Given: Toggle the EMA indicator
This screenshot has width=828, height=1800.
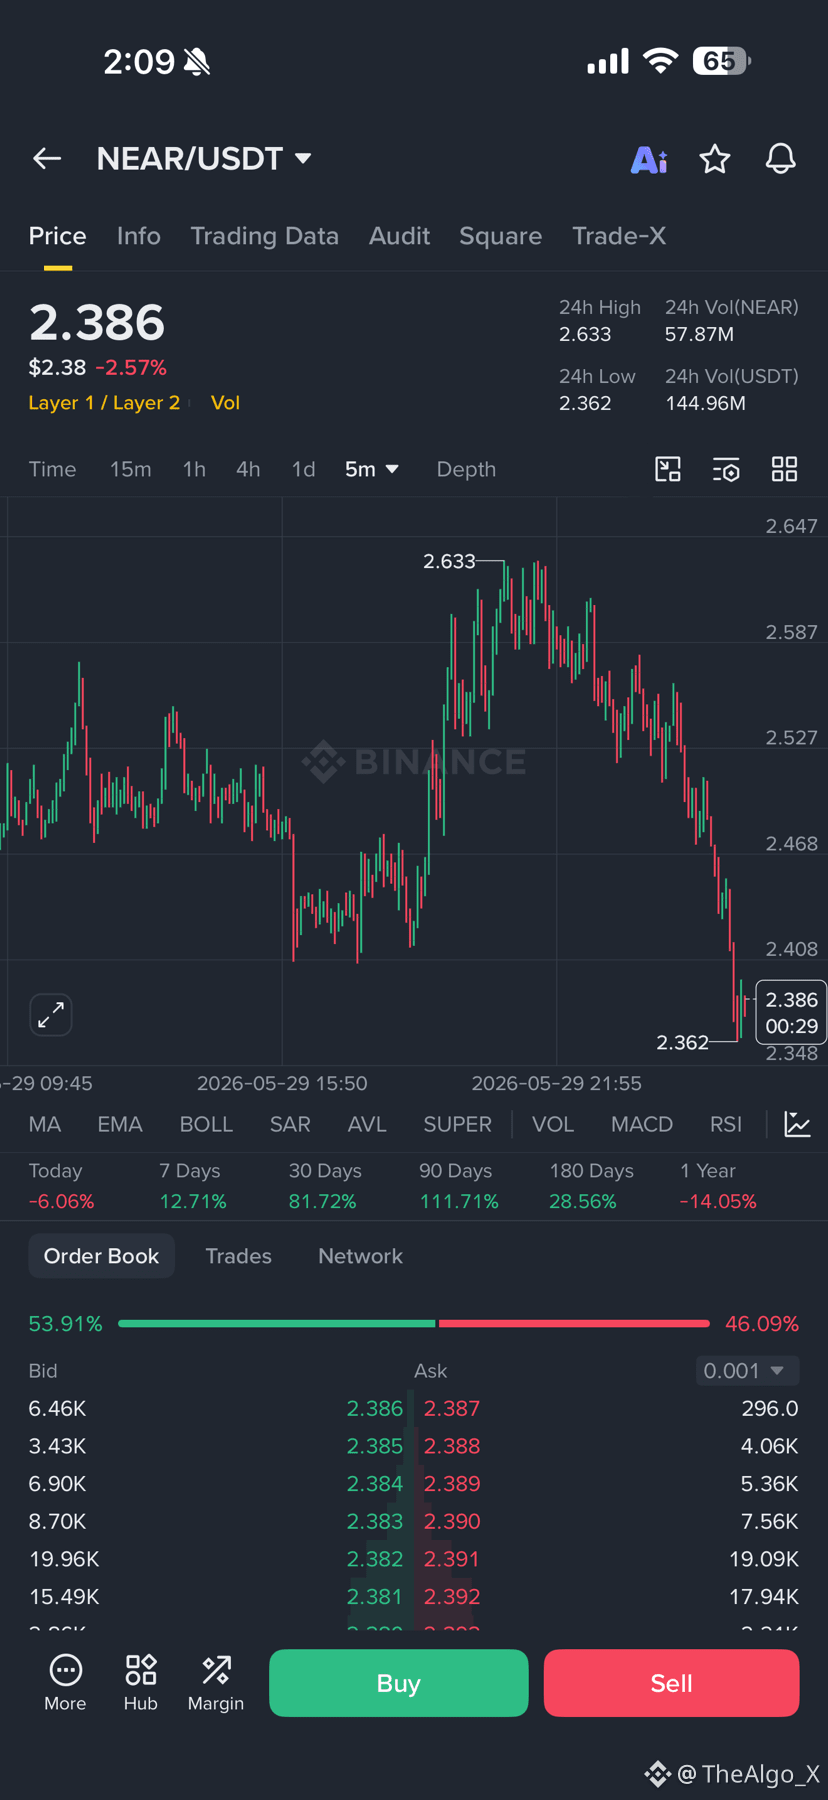Looking at the screenshot, I should 120,1124.
